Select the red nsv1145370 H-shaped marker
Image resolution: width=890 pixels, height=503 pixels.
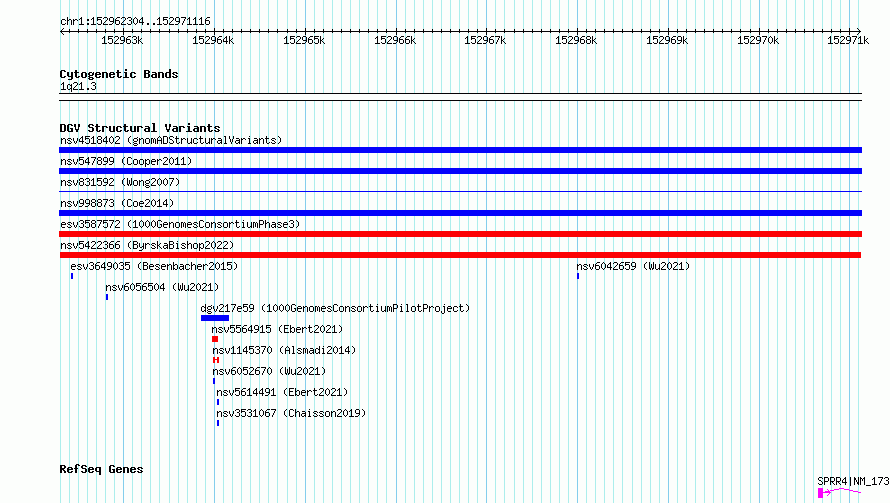tap(216, 360)
